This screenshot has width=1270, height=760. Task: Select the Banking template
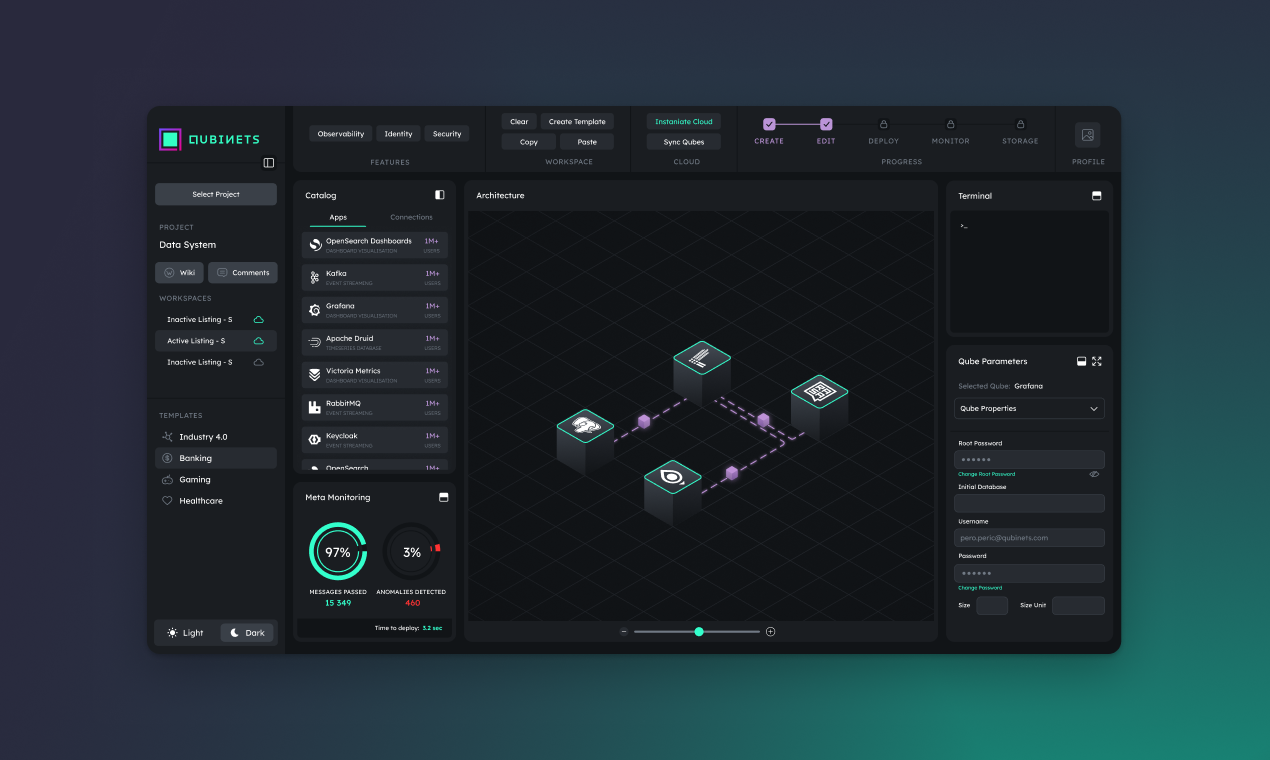point(216,458)
